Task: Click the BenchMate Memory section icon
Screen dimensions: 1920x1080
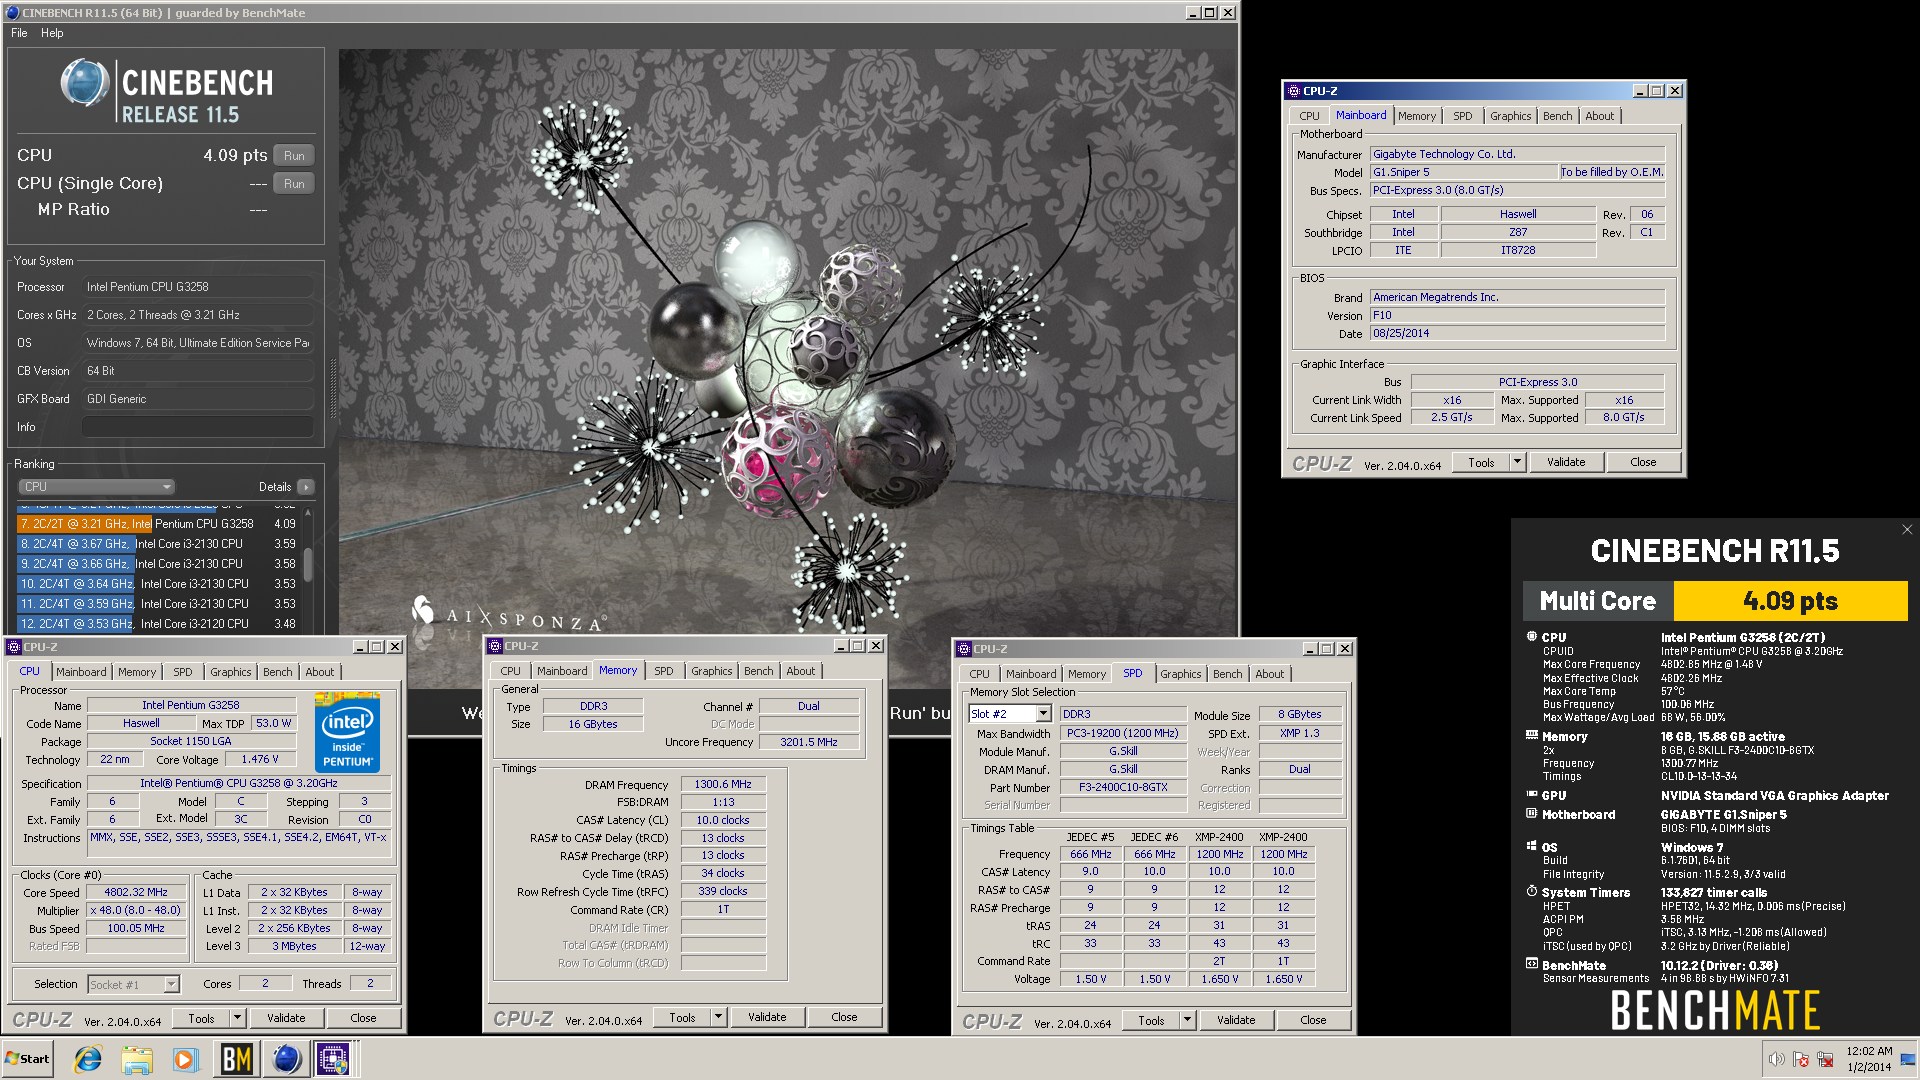Action: 1531,736
